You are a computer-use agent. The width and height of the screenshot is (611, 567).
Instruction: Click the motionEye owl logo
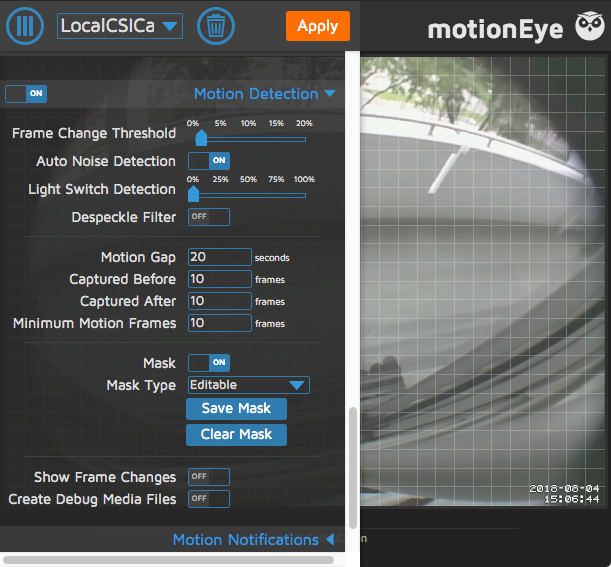coord(590,26)
